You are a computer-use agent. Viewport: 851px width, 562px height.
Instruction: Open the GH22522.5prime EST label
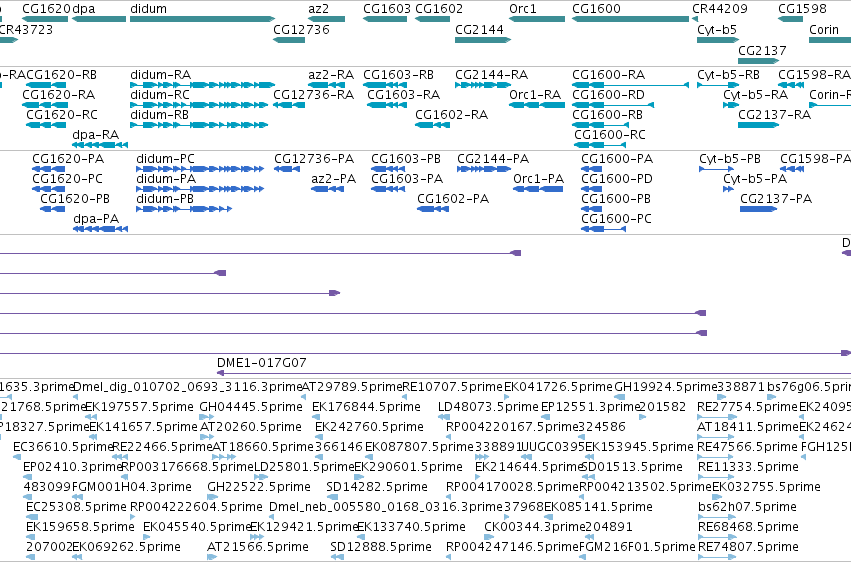click(259, 487)
